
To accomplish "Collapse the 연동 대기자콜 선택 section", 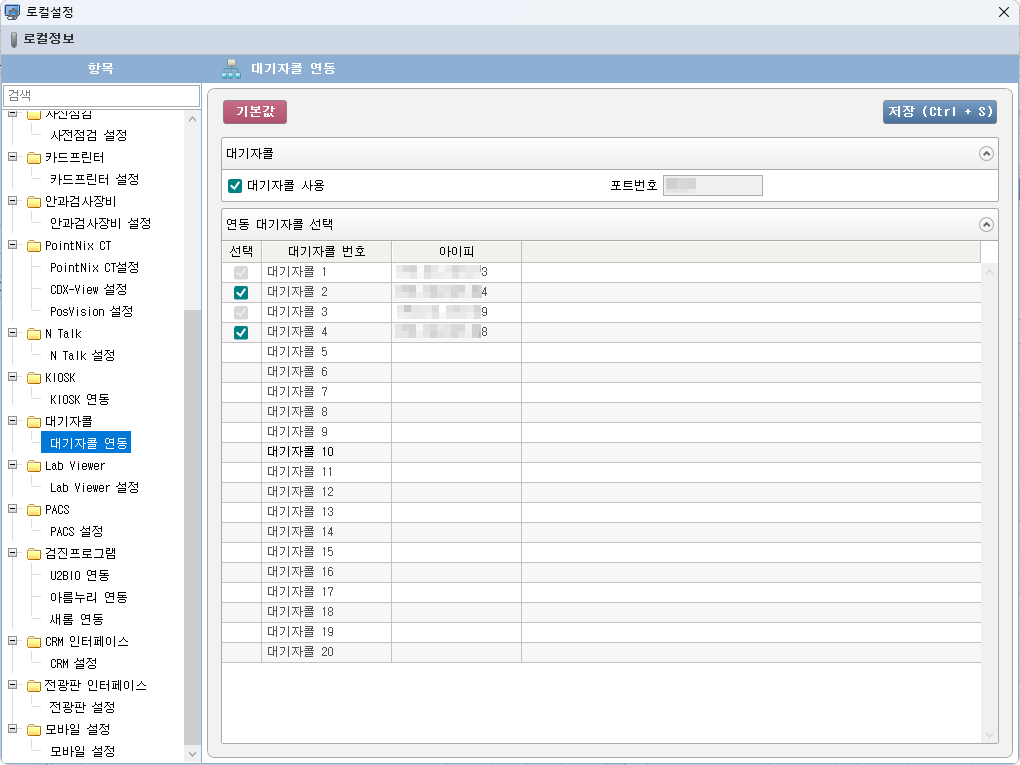I will point(986,225).
